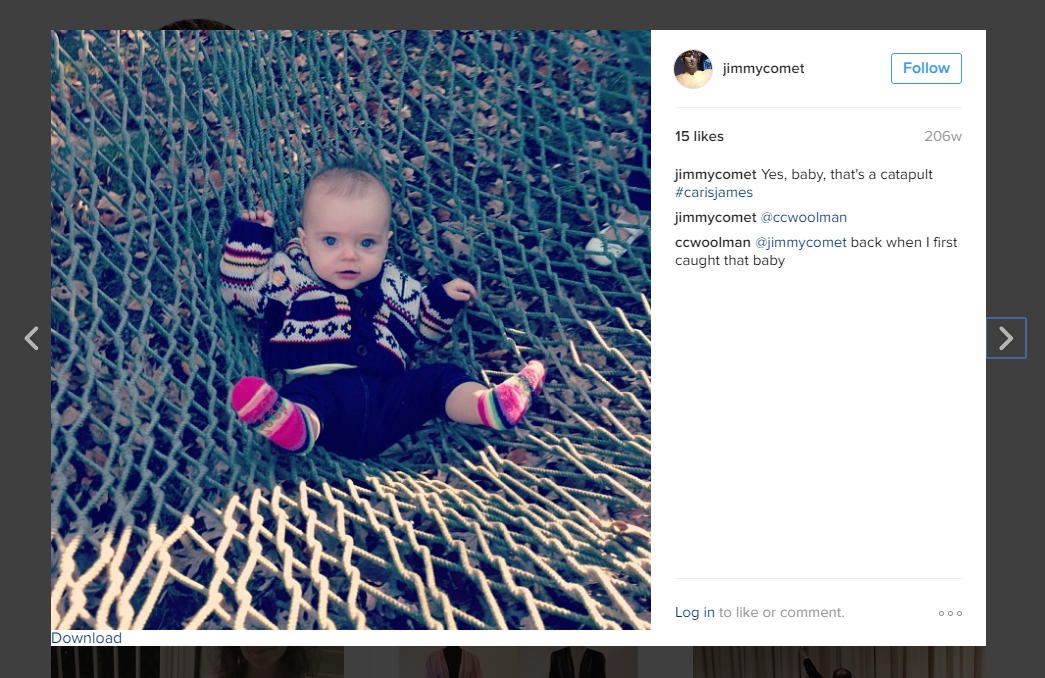Open the bottom-left background thumbnail
Screen dimensions: 1045x678
pos(197,662)
